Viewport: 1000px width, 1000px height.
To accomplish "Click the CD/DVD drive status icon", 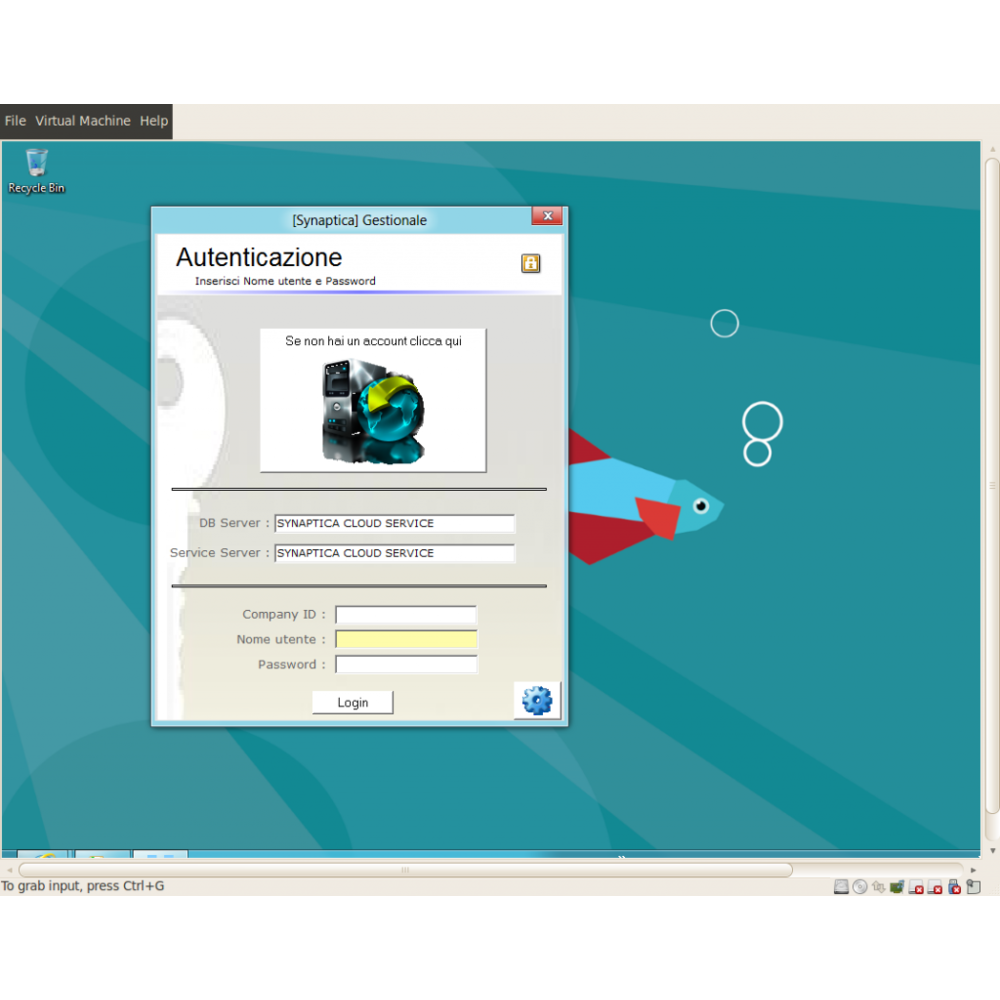I will coord(860,886).
